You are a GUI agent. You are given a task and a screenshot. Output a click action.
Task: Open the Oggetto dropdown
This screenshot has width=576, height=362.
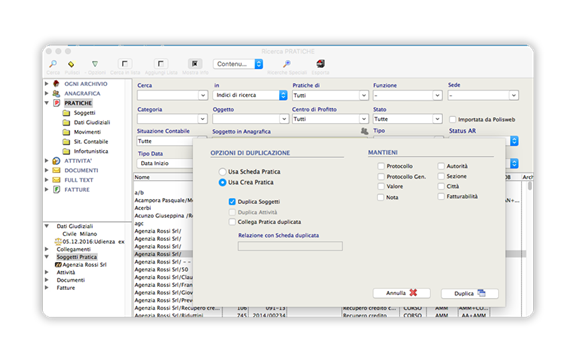coord(251,119)
